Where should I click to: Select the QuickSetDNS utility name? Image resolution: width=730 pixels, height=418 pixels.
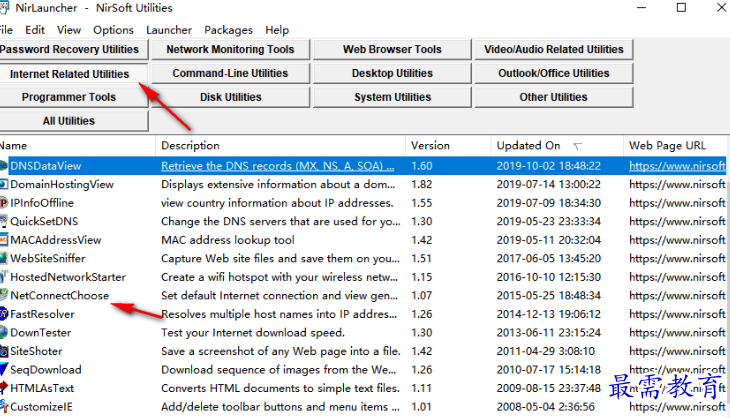[x=44, y=222]
